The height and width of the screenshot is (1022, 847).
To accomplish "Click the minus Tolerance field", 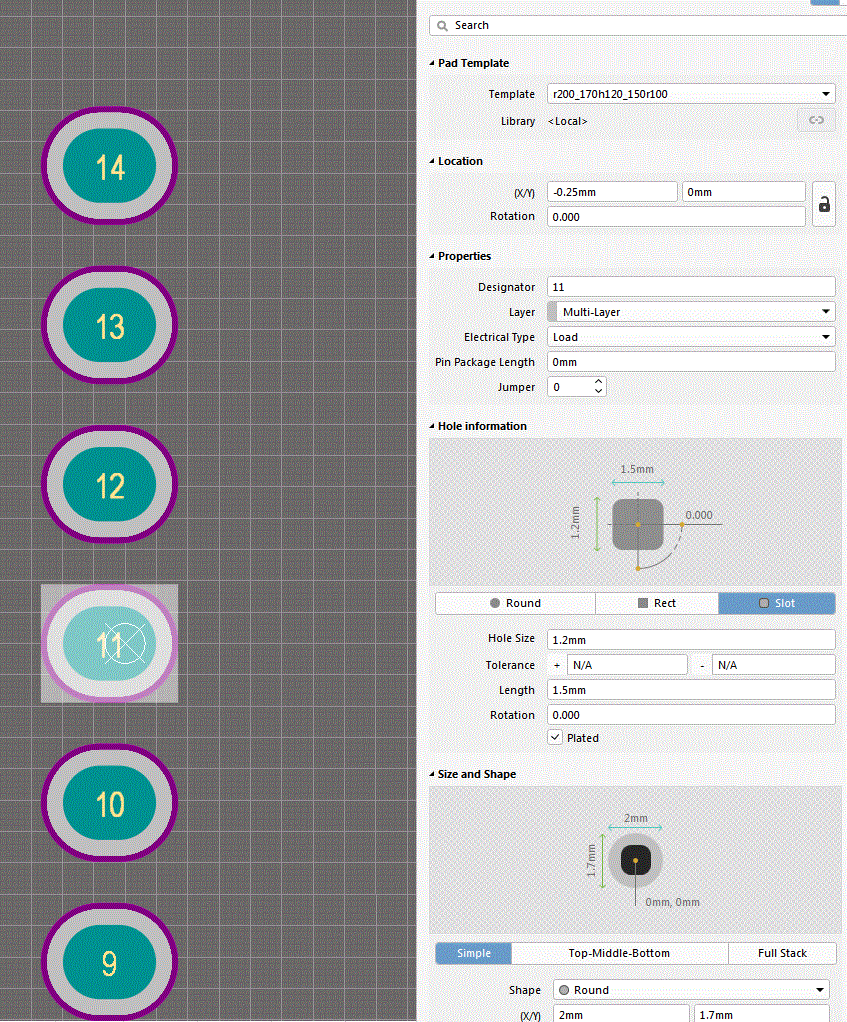I will pos(773,665).
